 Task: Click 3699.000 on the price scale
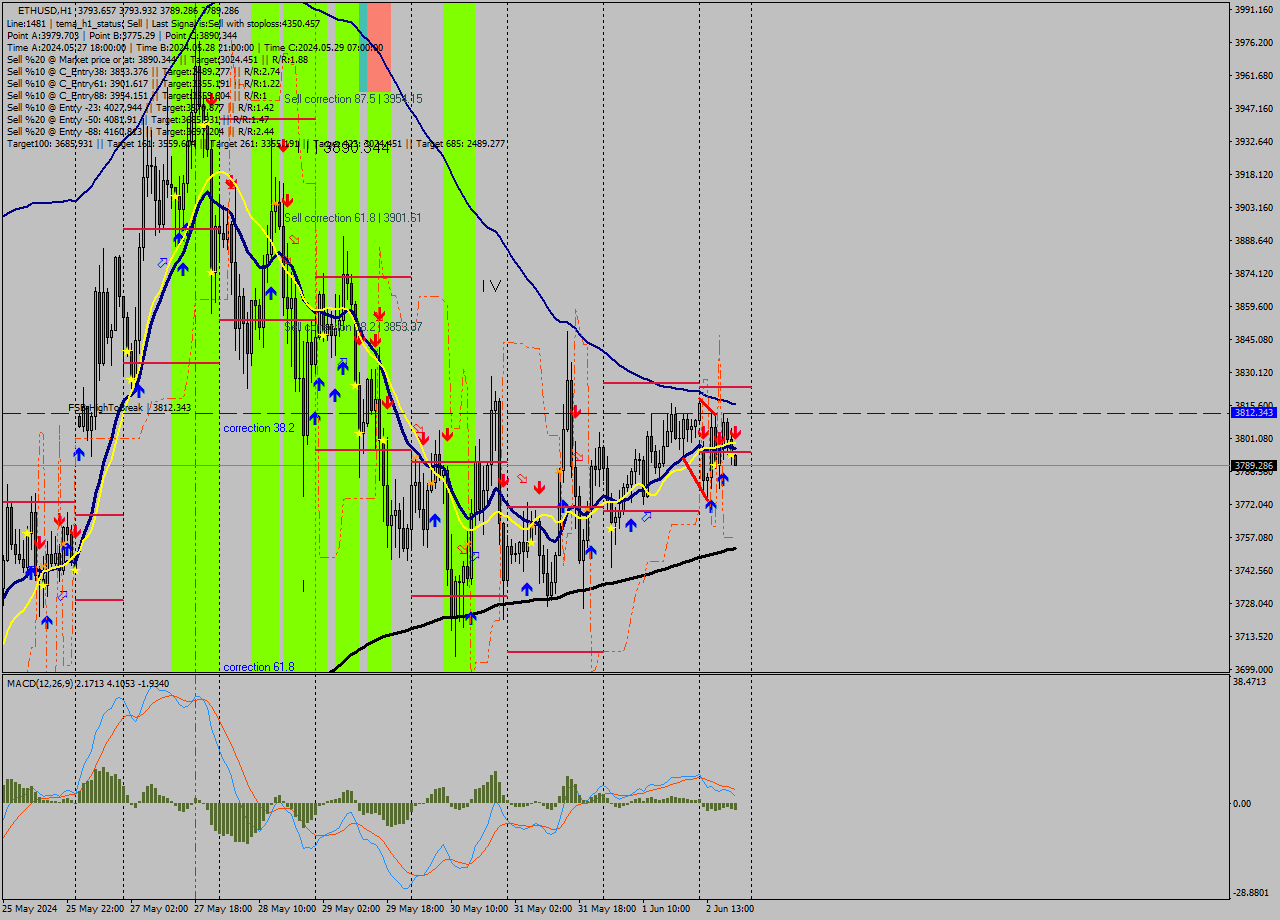[1253, 669]
